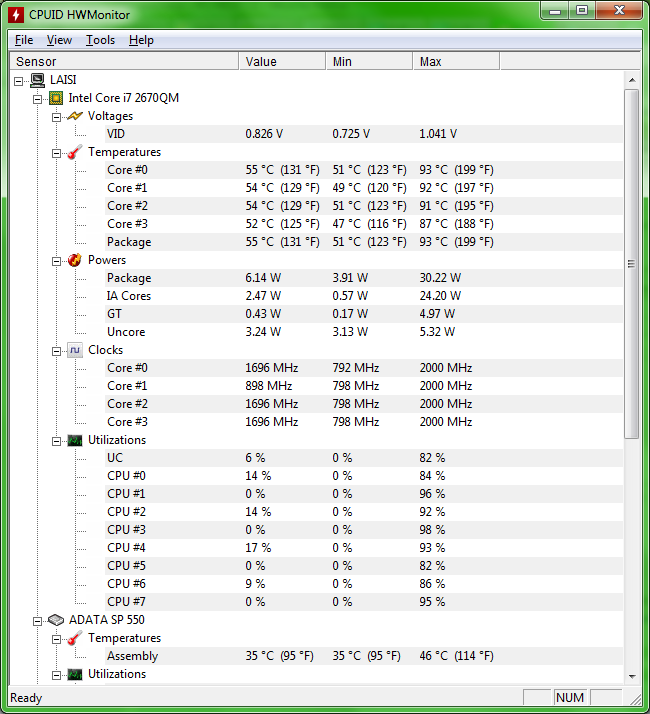650x714 pixels.
Task: Click the CPU Utilizations graph icon
Action: 75,440
